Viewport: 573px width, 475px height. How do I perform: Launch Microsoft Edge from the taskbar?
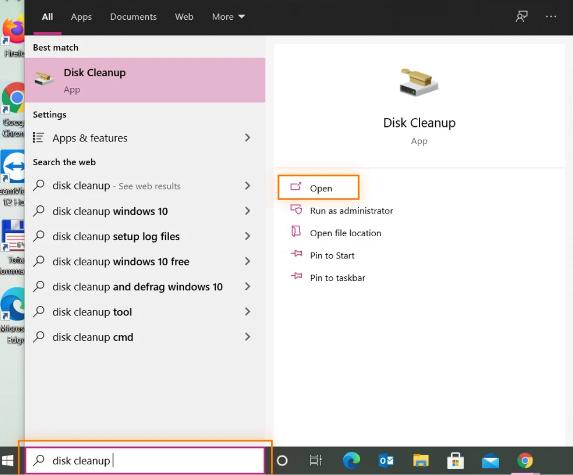tap(351, 460)
